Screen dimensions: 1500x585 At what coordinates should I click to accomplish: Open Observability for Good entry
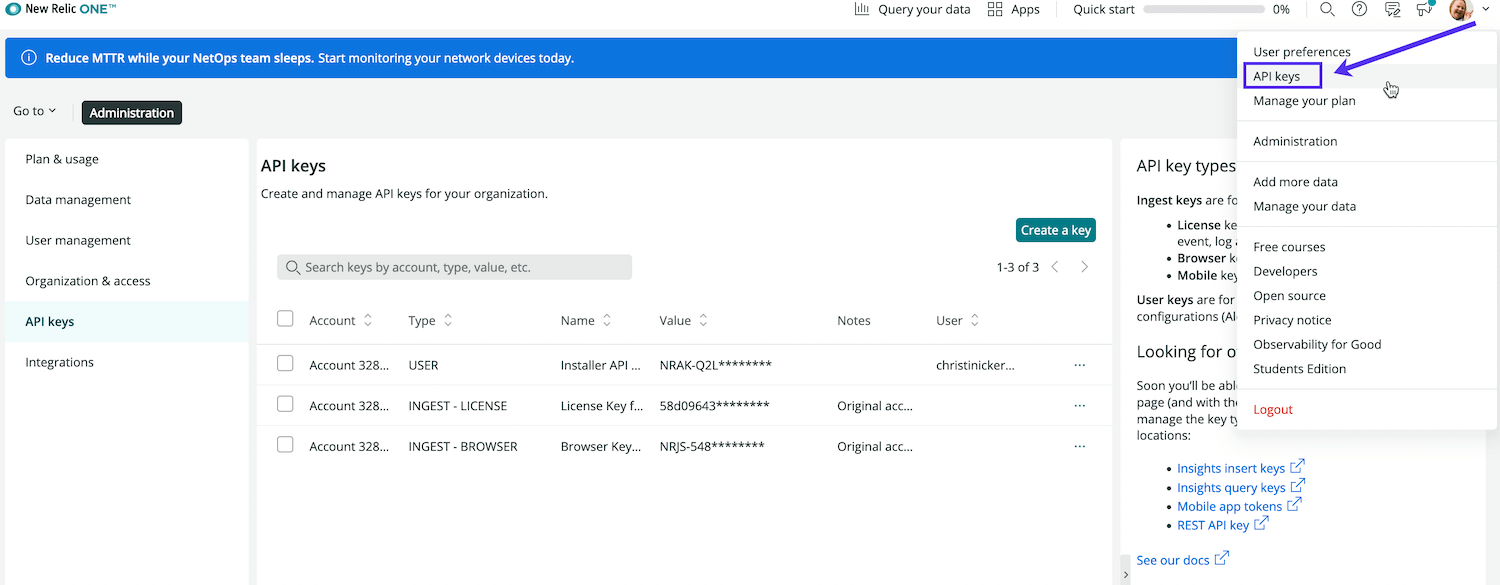point(1317,344)
